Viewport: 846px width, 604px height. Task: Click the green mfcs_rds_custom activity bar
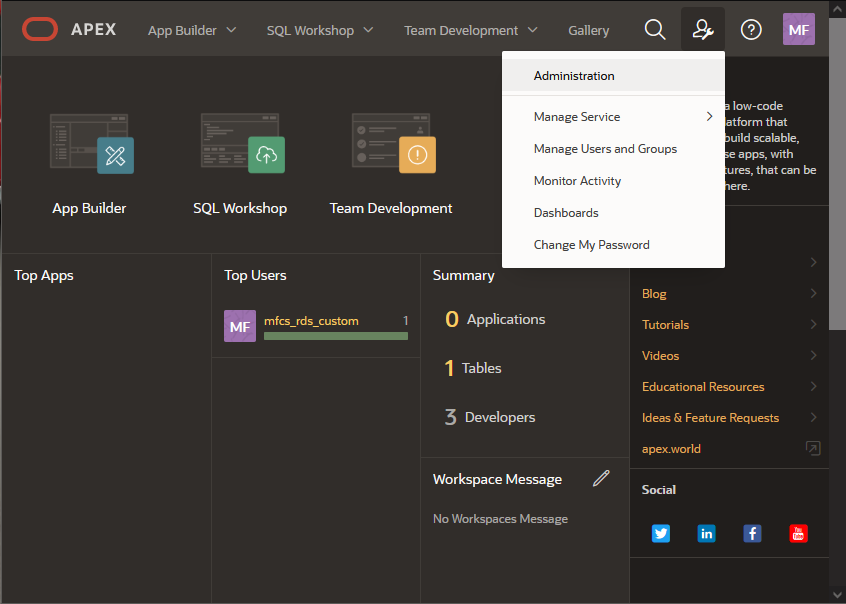click(x=336, y=336)
